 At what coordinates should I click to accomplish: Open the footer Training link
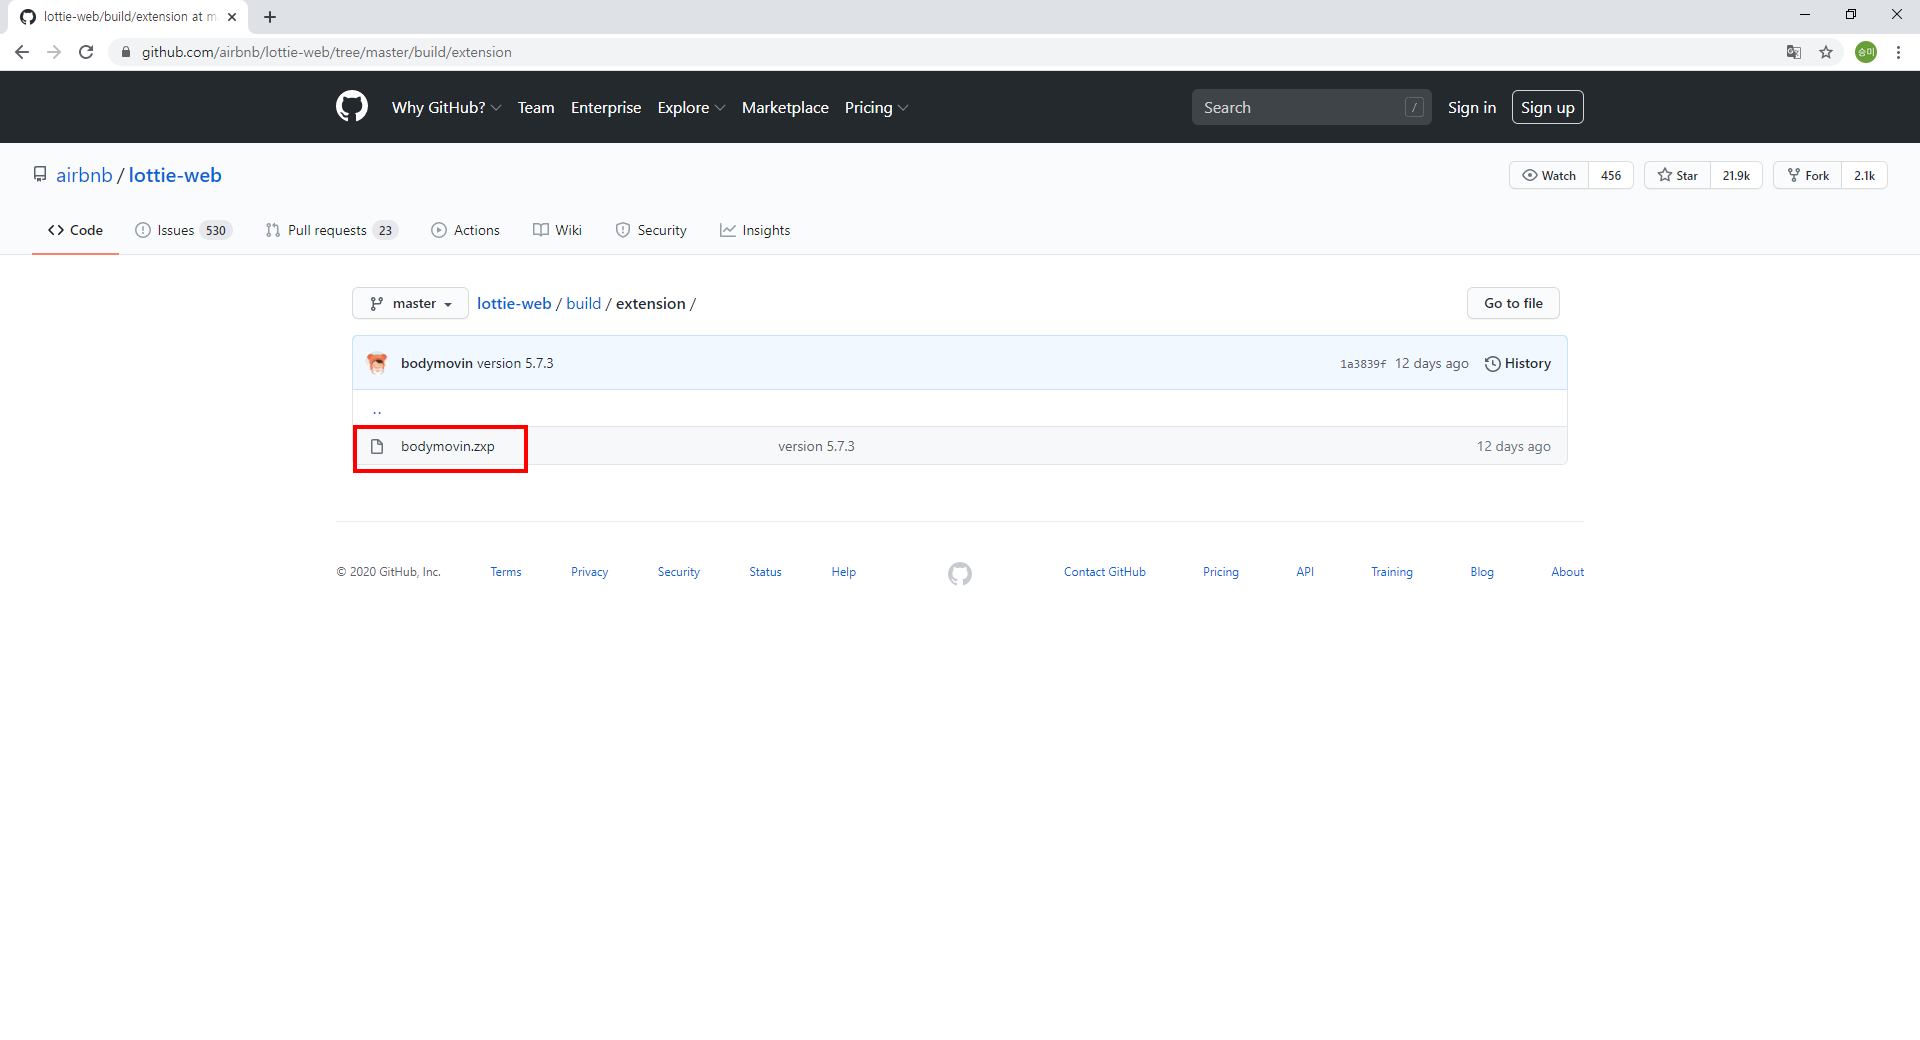pyautogui.click(x=1392, y=572)
